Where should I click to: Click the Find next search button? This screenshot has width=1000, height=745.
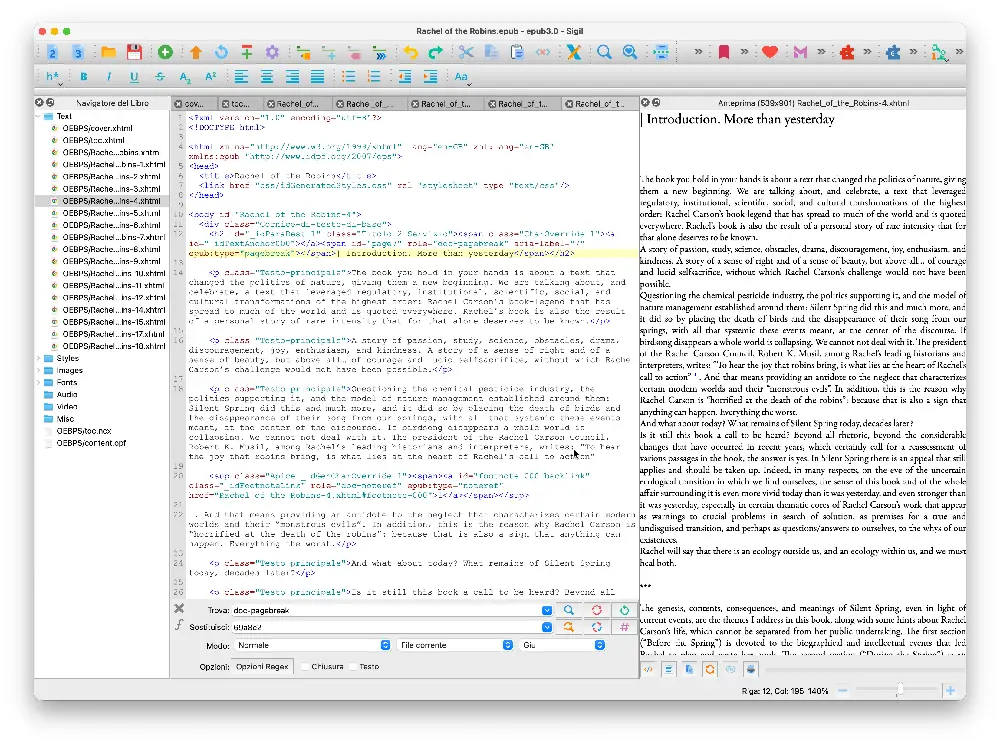tap(568, 609)
